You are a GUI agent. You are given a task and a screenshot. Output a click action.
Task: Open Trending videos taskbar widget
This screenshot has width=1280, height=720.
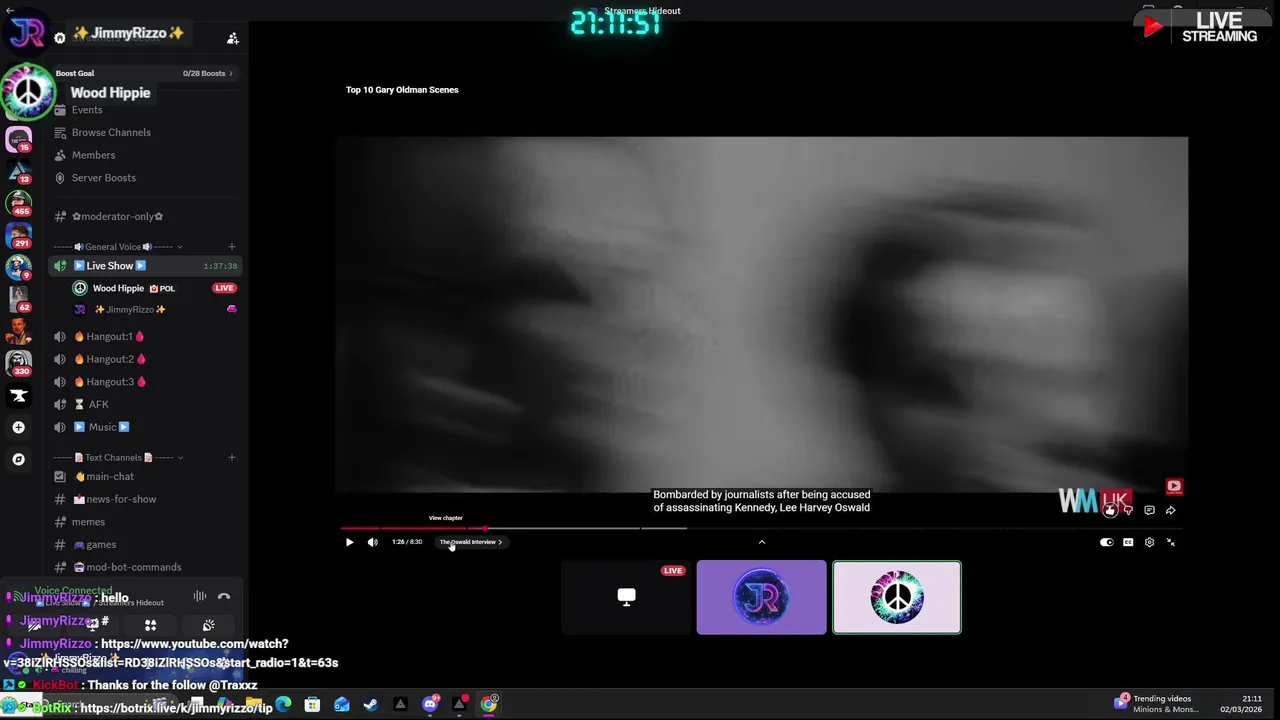click(1154, 704)
